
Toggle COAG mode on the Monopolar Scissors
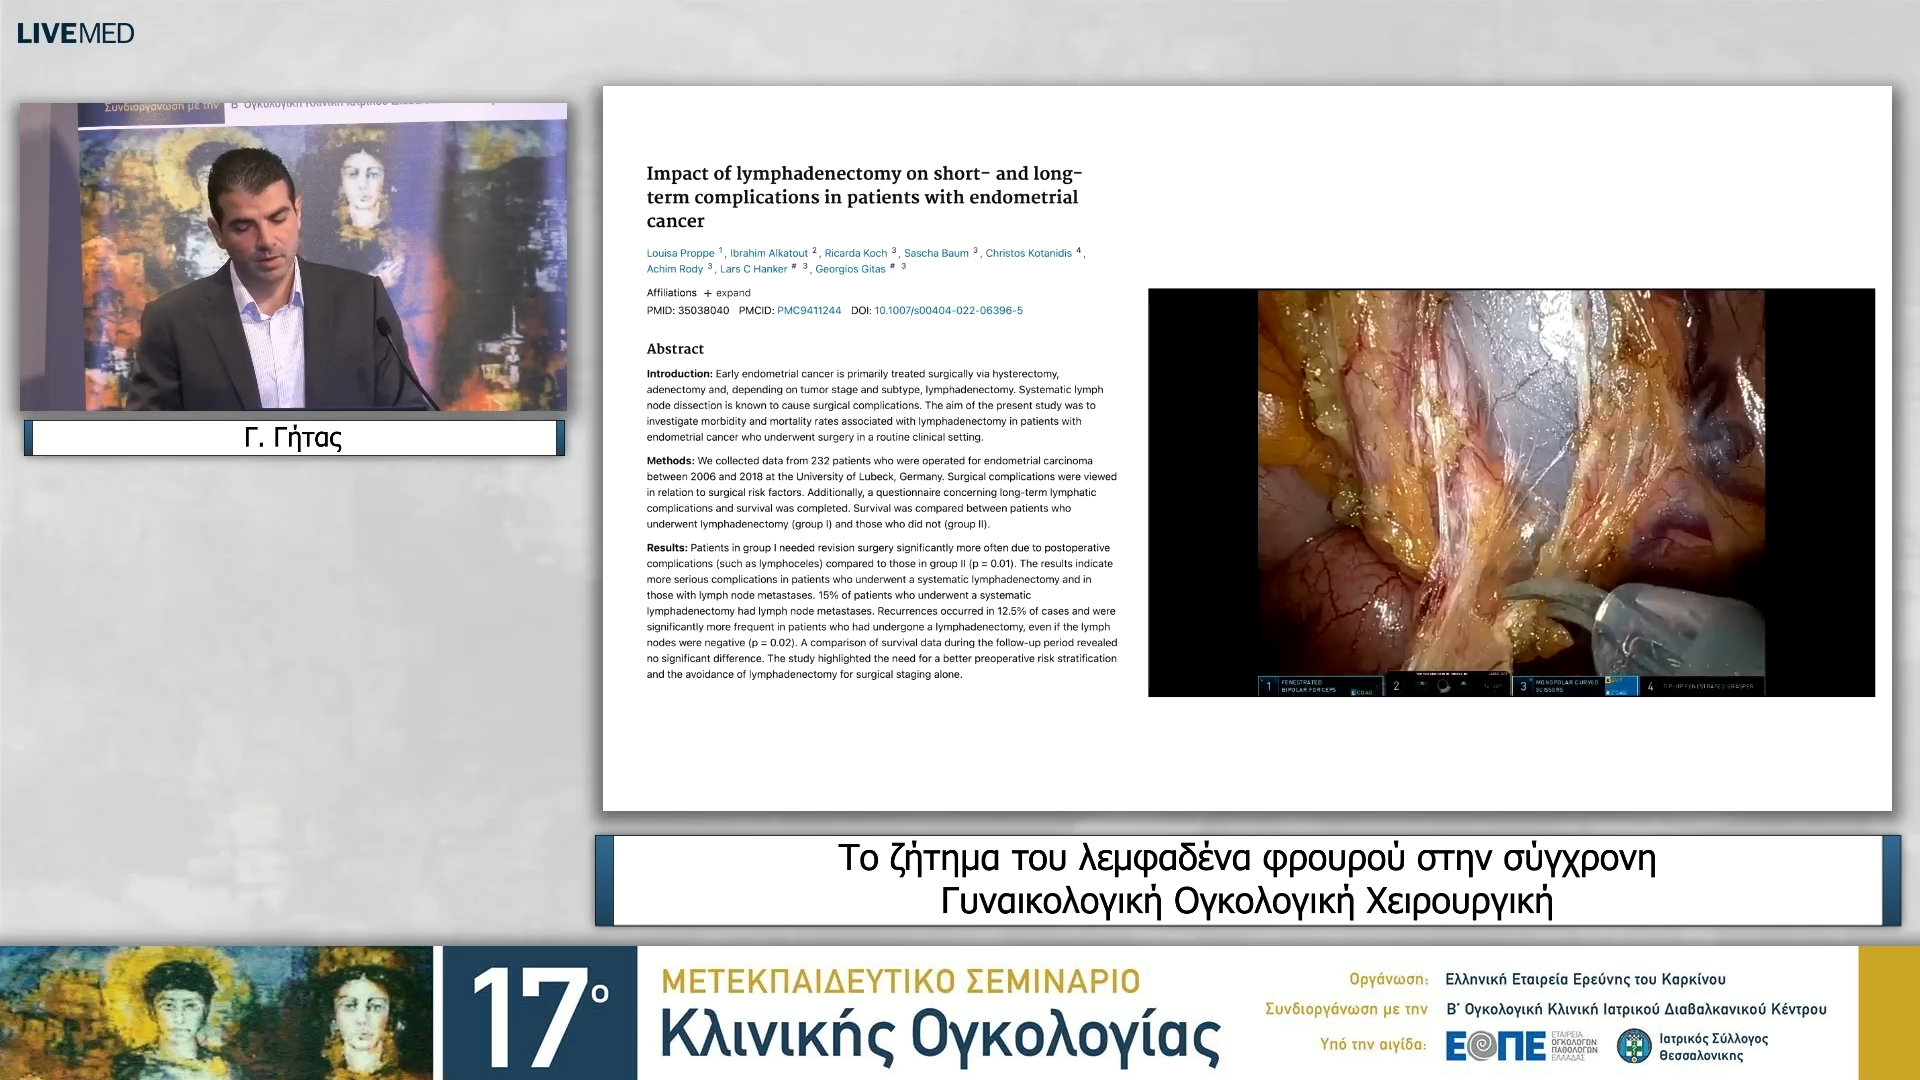tap(1617, 692)
